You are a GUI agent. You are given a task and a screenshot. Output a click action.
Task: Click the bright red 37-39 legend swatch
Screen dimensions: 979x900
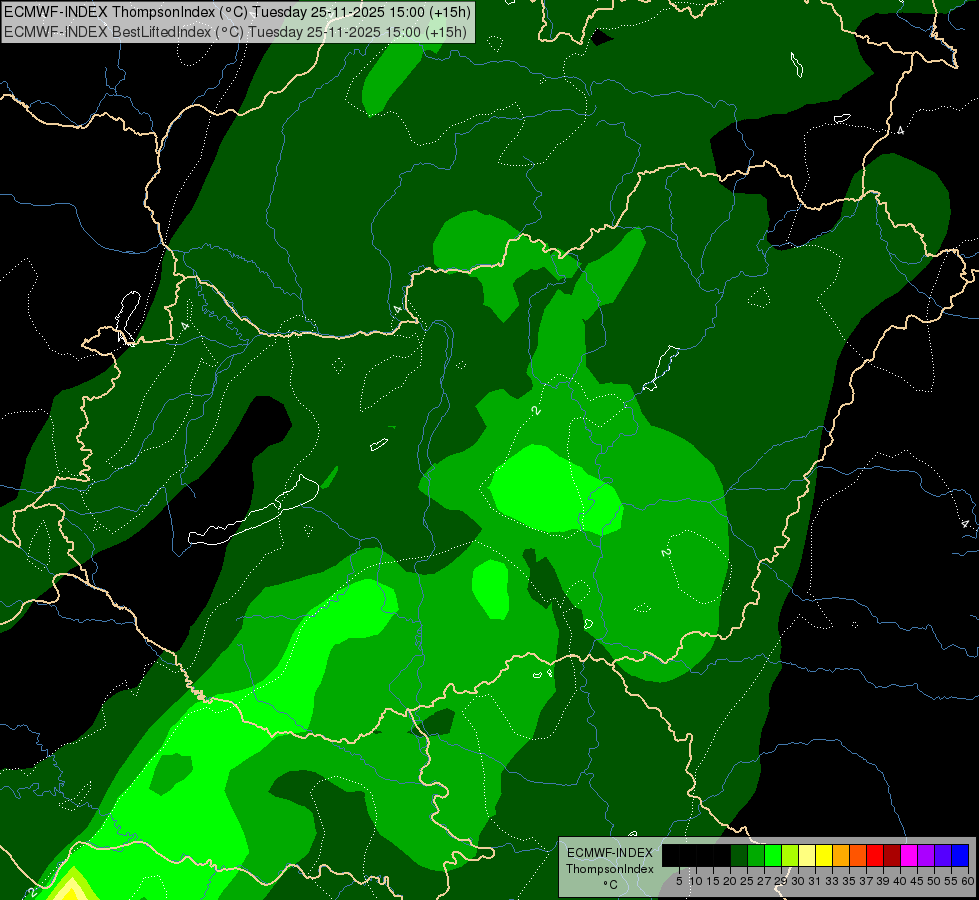[x=875, y=855]
